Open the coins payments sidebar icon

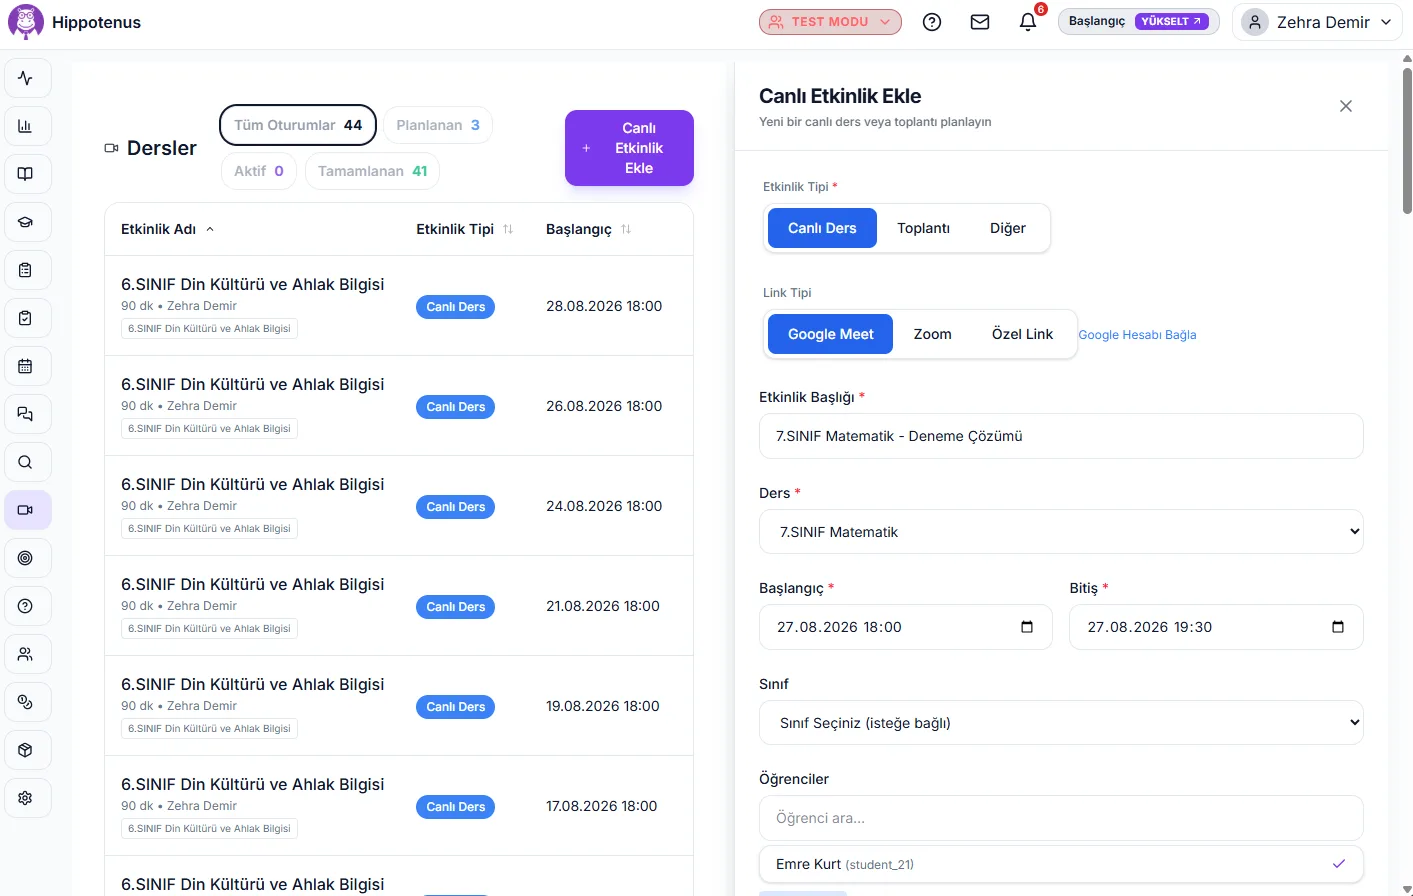[x=26, y=702]
